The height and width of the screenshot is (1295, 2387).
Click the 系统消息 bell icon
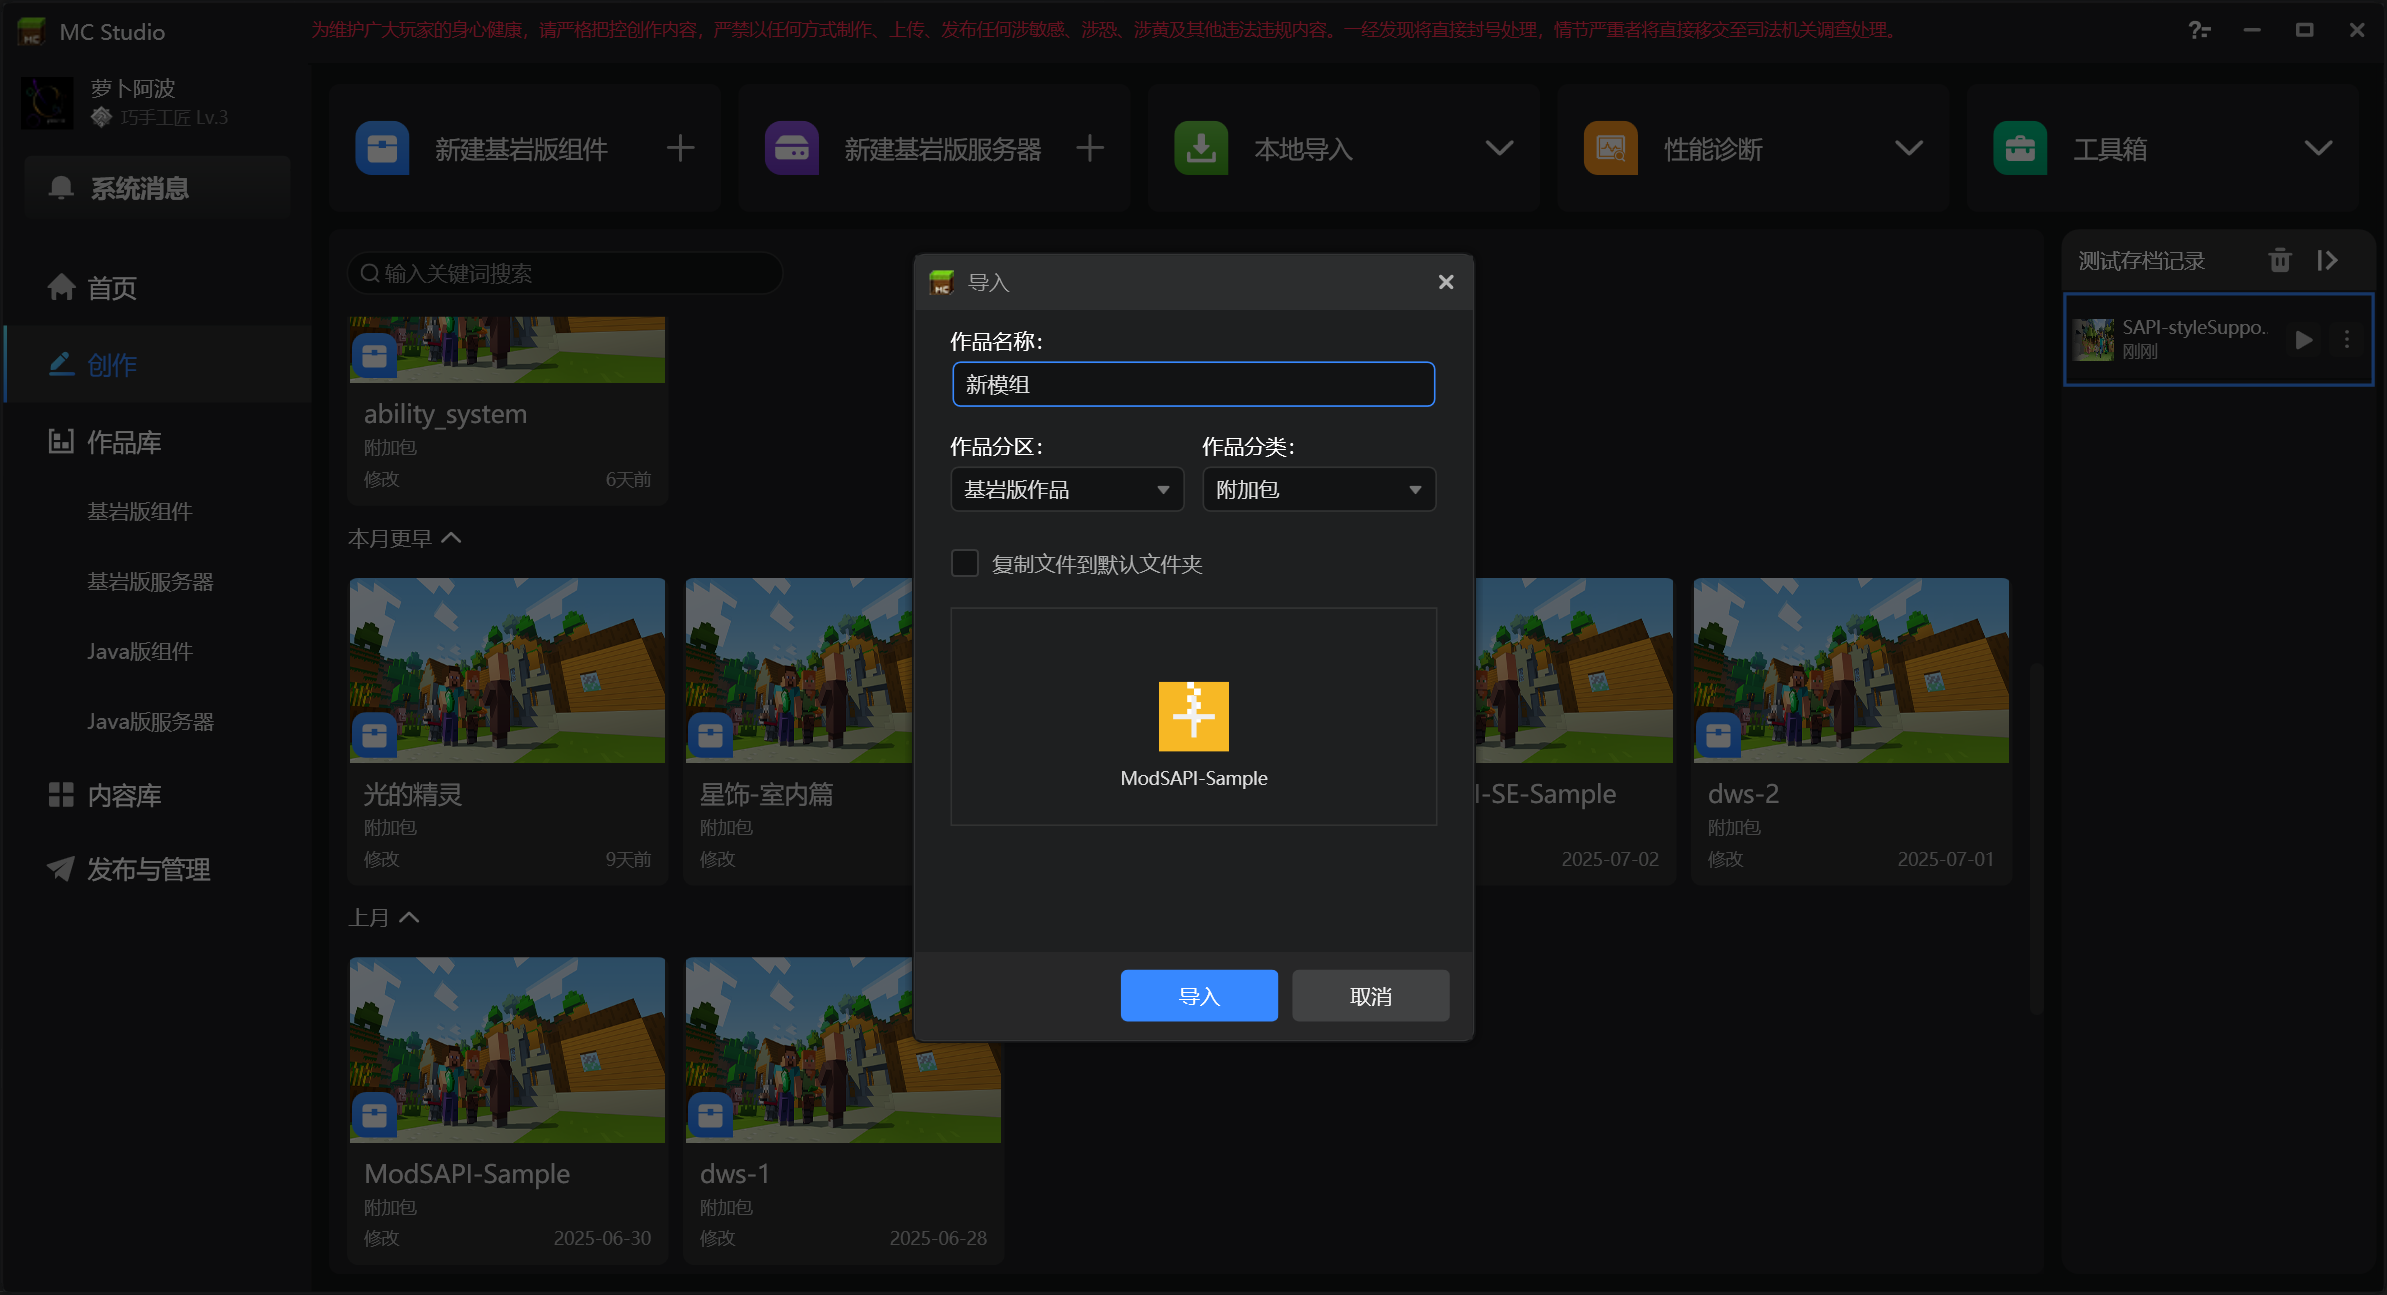point(62,187)
